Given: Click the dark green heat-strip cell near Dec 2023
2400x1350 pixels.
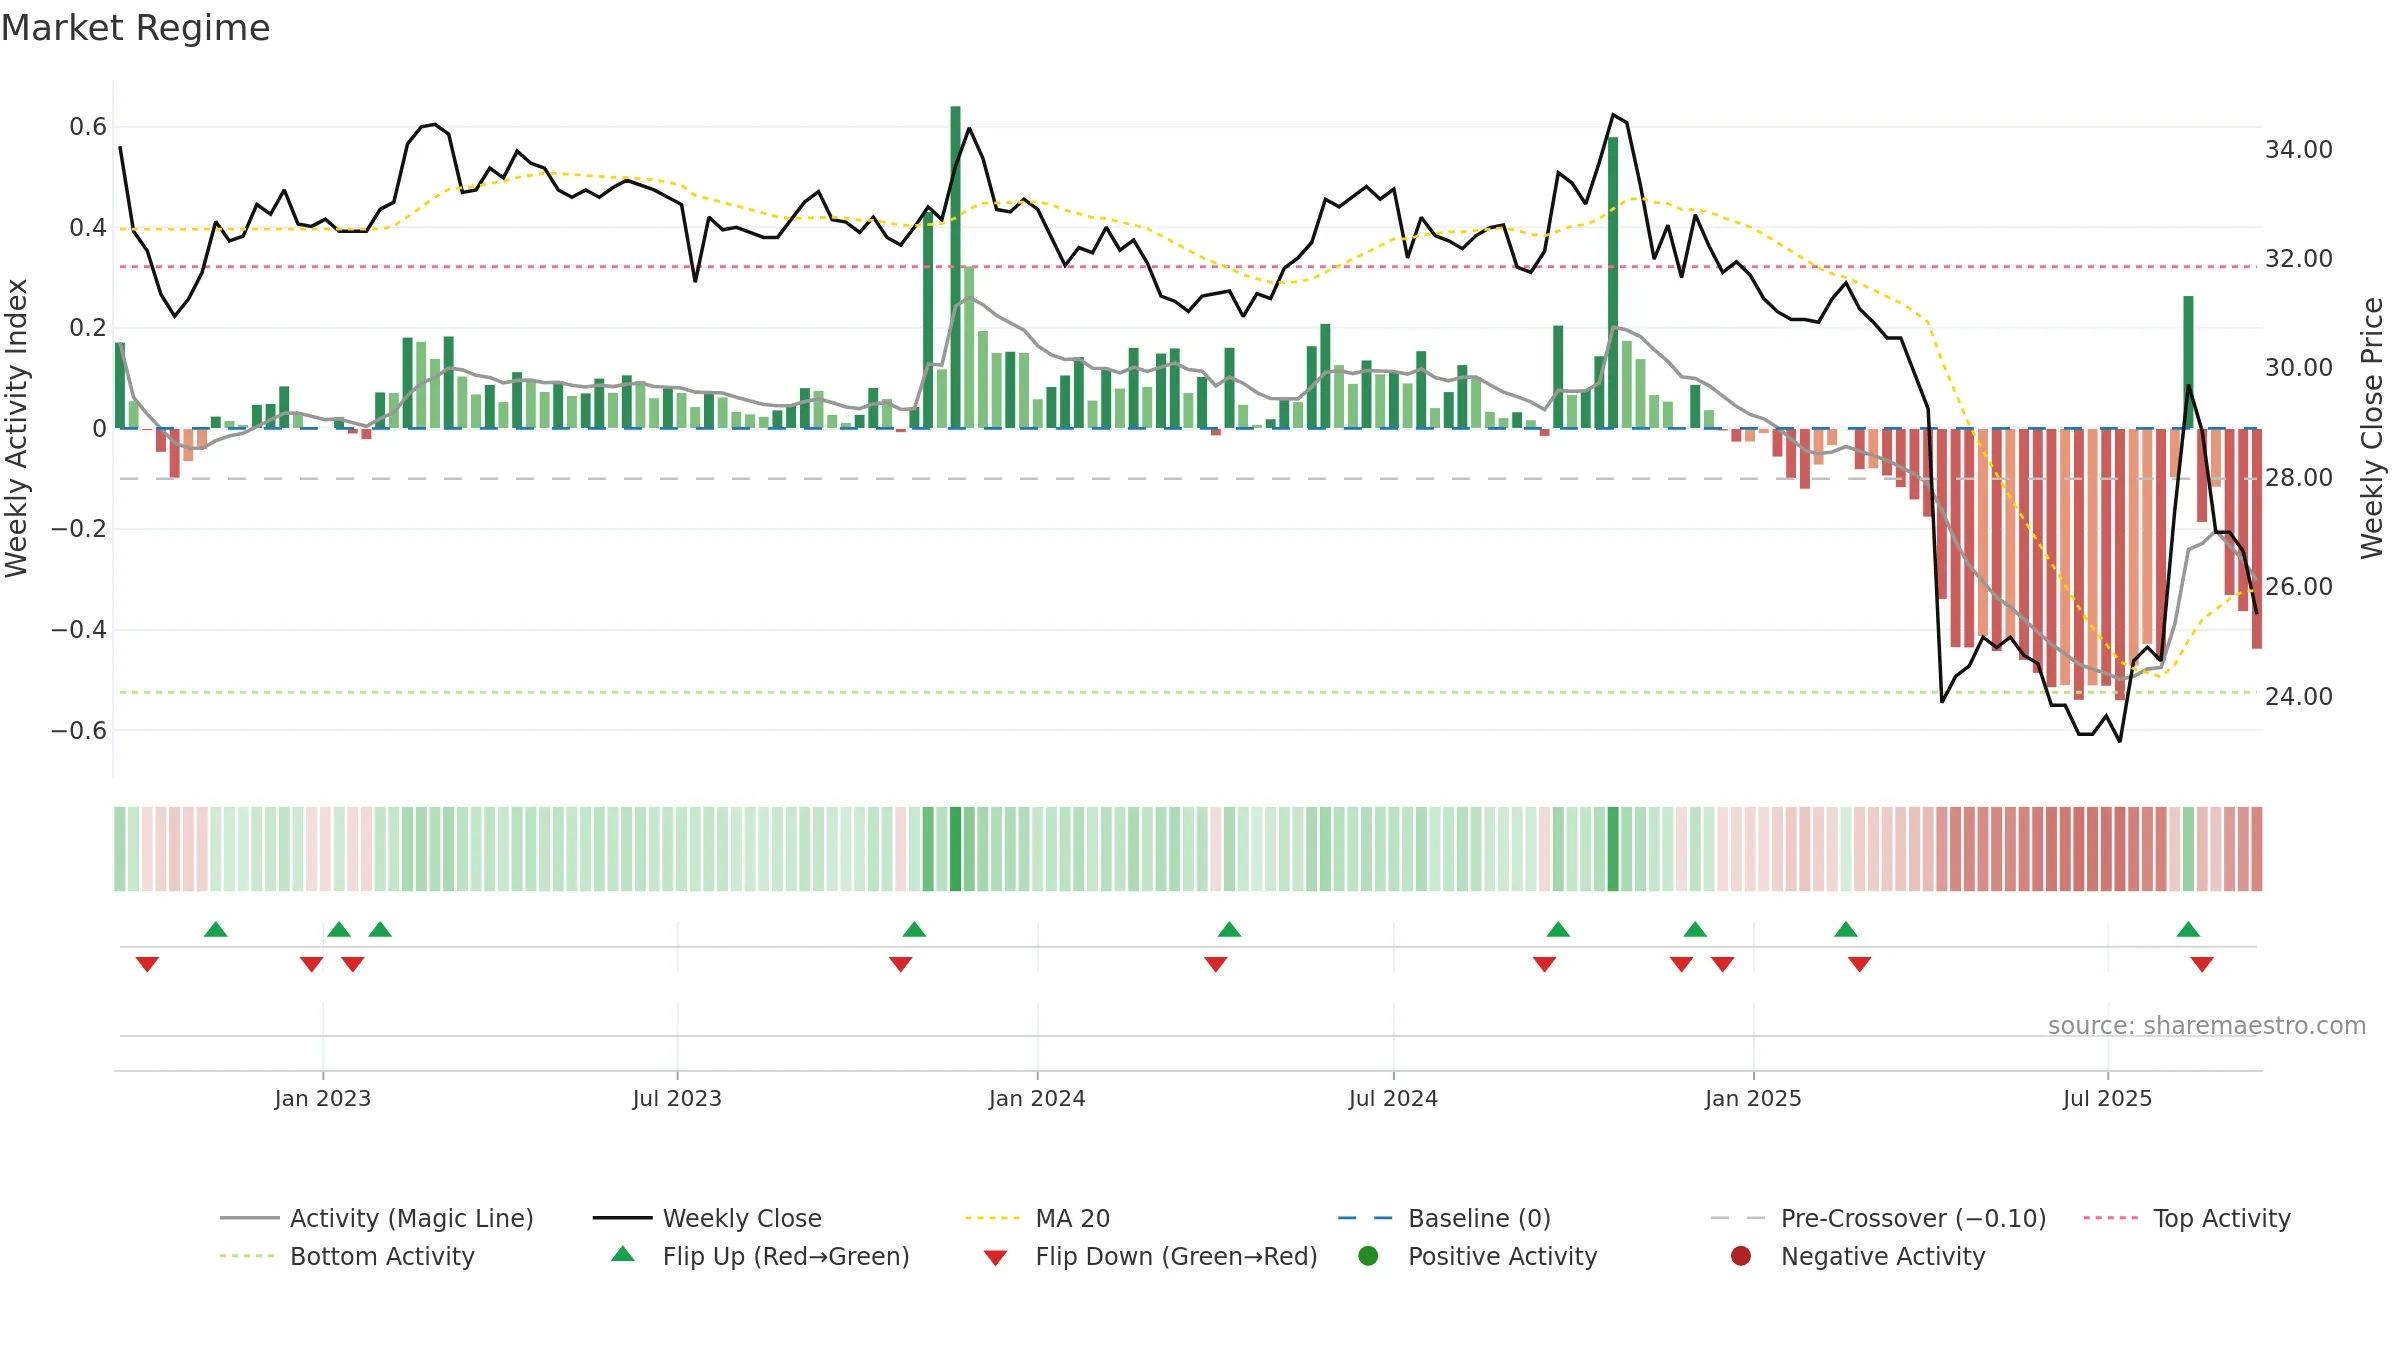Looking at the screenshot, I should 956,849.
